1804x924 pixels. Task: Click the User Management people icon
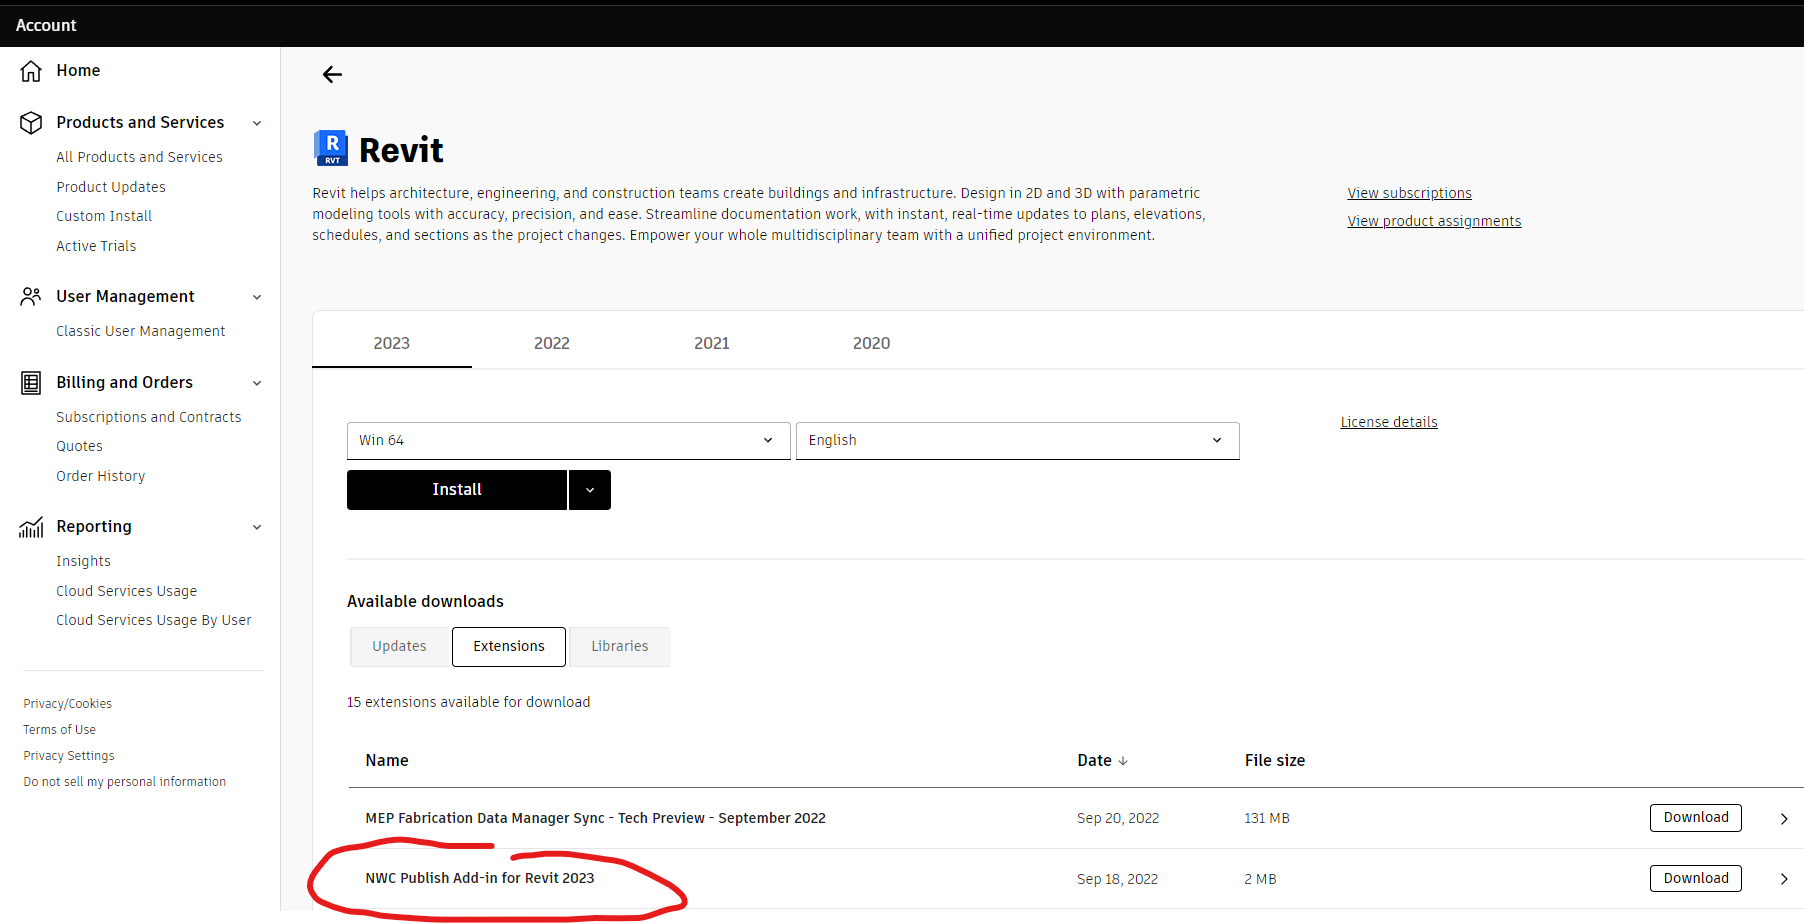[30, 296]
